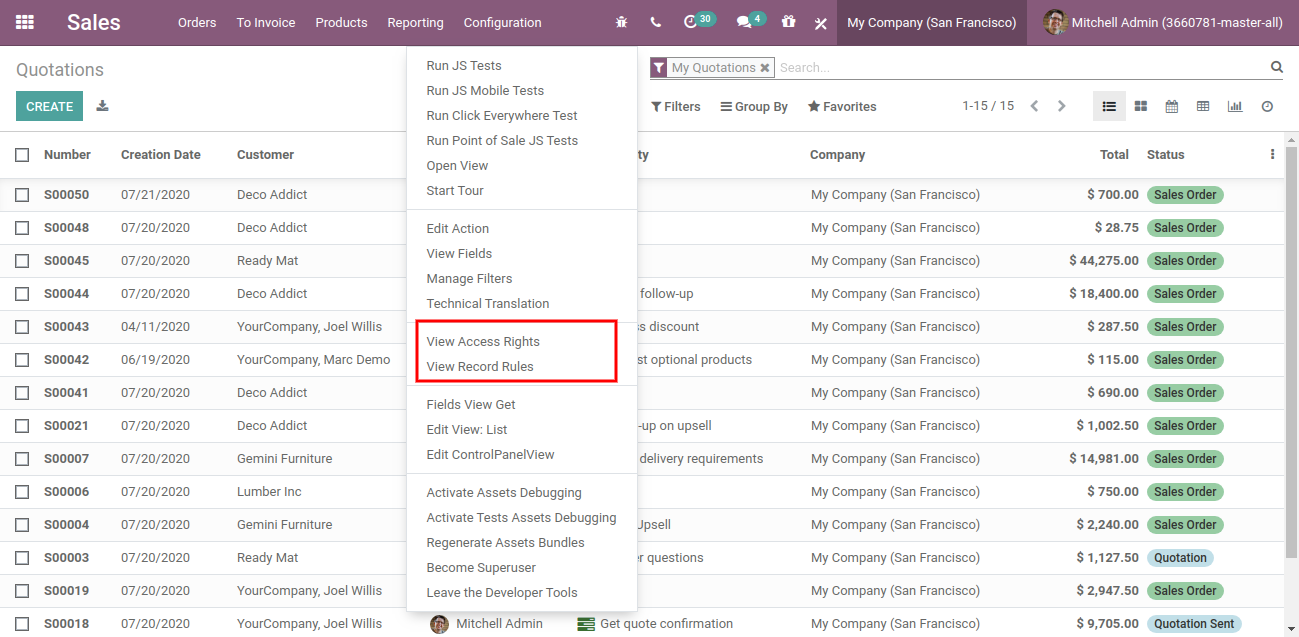The image size is (1299, 637).
Task: Switch to list view icon
Action: 1109,106
